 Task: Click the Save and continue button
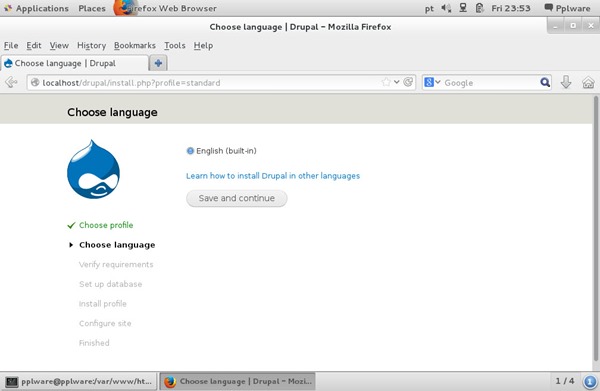pos(236,198)
